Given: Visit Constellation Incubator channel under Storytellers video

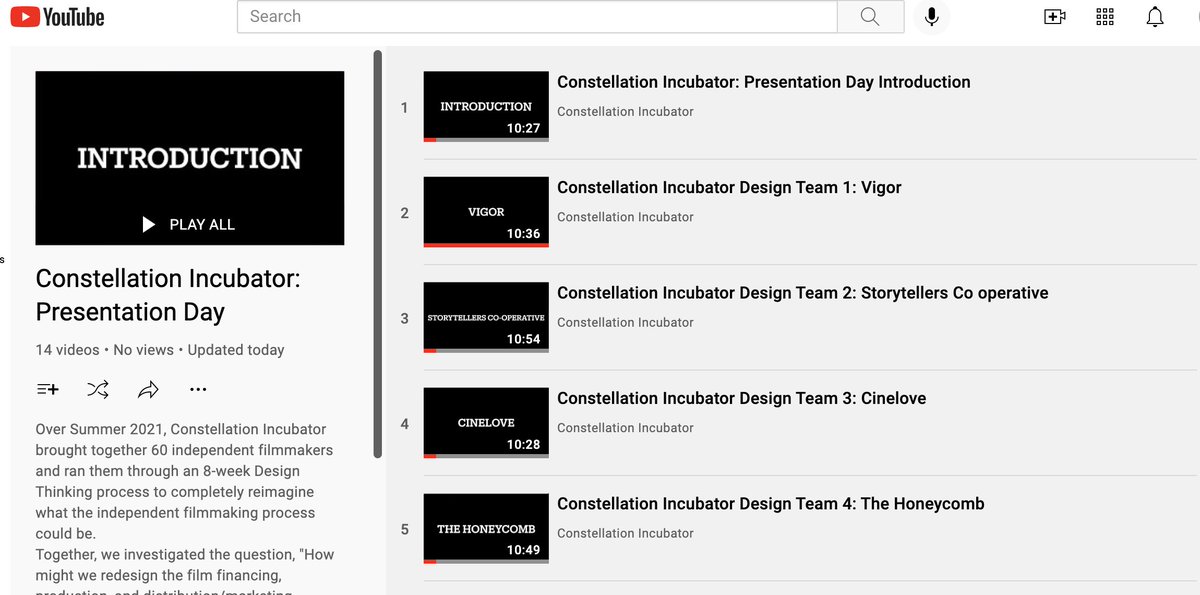Looking at the screenshot, I should [x=625, y=322].
